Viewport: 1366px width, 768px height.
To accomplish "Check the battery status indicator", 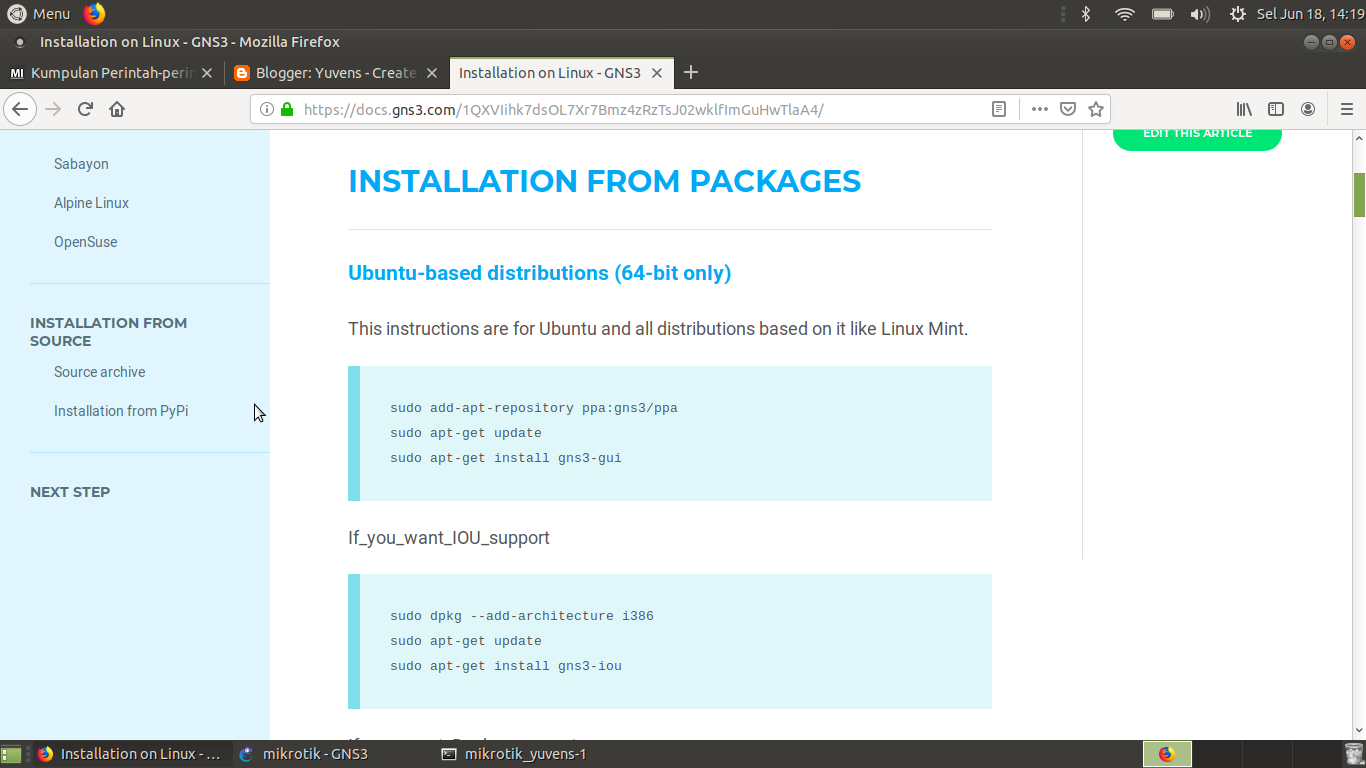I will click(x=1162, y=14).
